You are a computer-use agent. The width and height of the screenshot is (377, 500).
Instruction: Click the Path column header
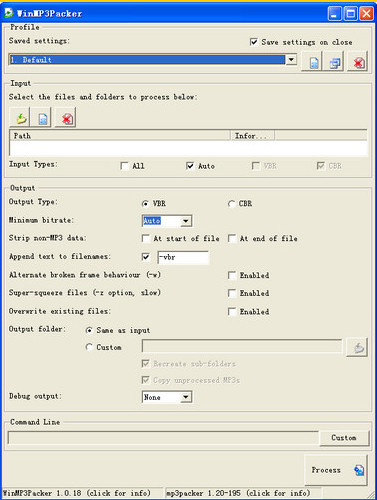(120, 136)
